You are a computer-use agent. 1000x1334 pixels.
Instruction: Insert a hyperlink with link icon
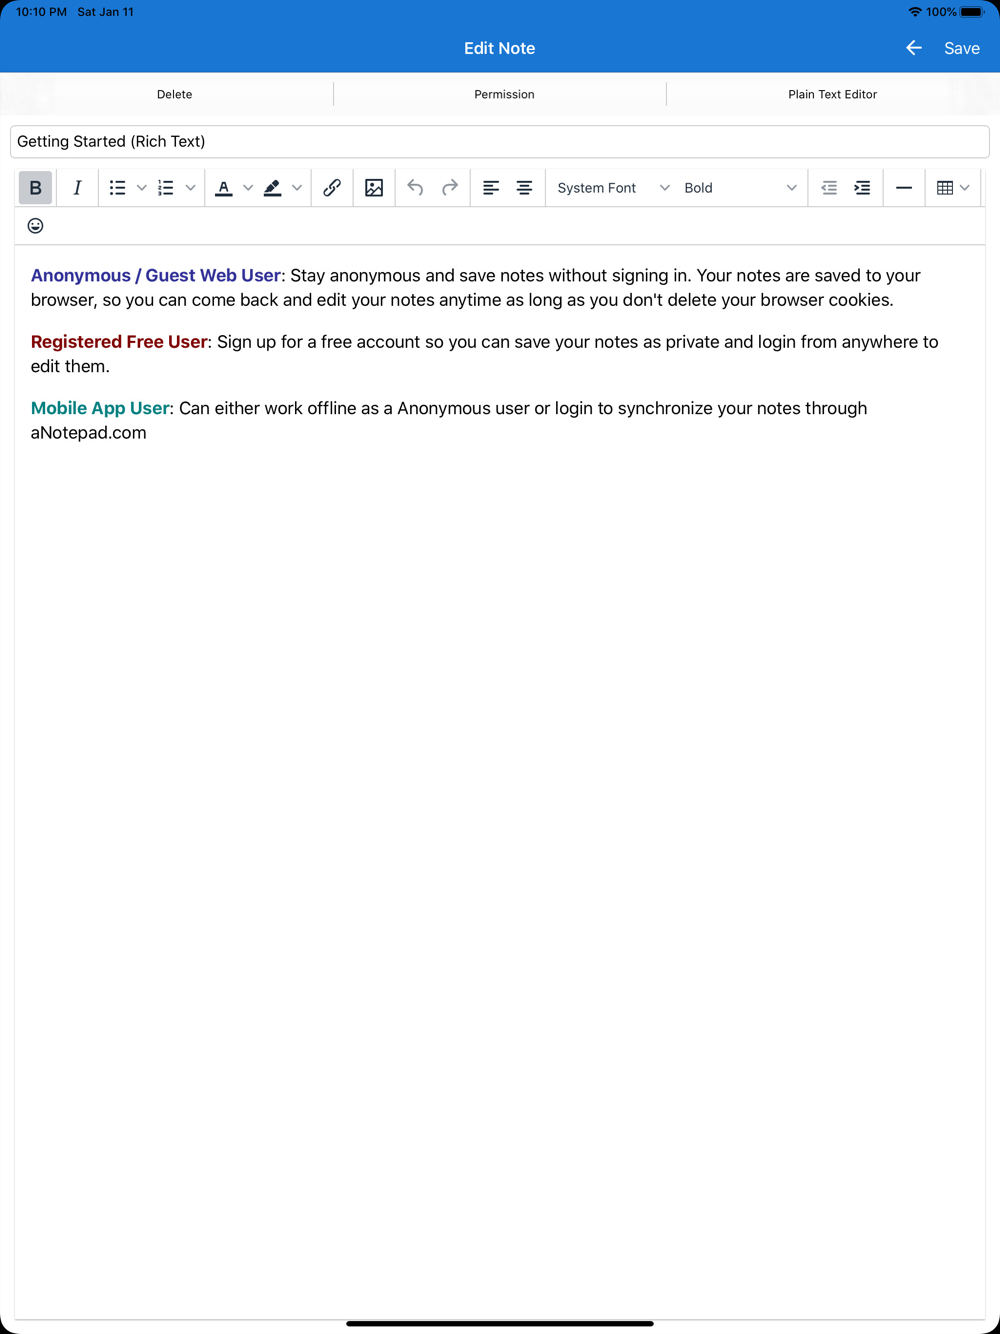coord(332,188)
